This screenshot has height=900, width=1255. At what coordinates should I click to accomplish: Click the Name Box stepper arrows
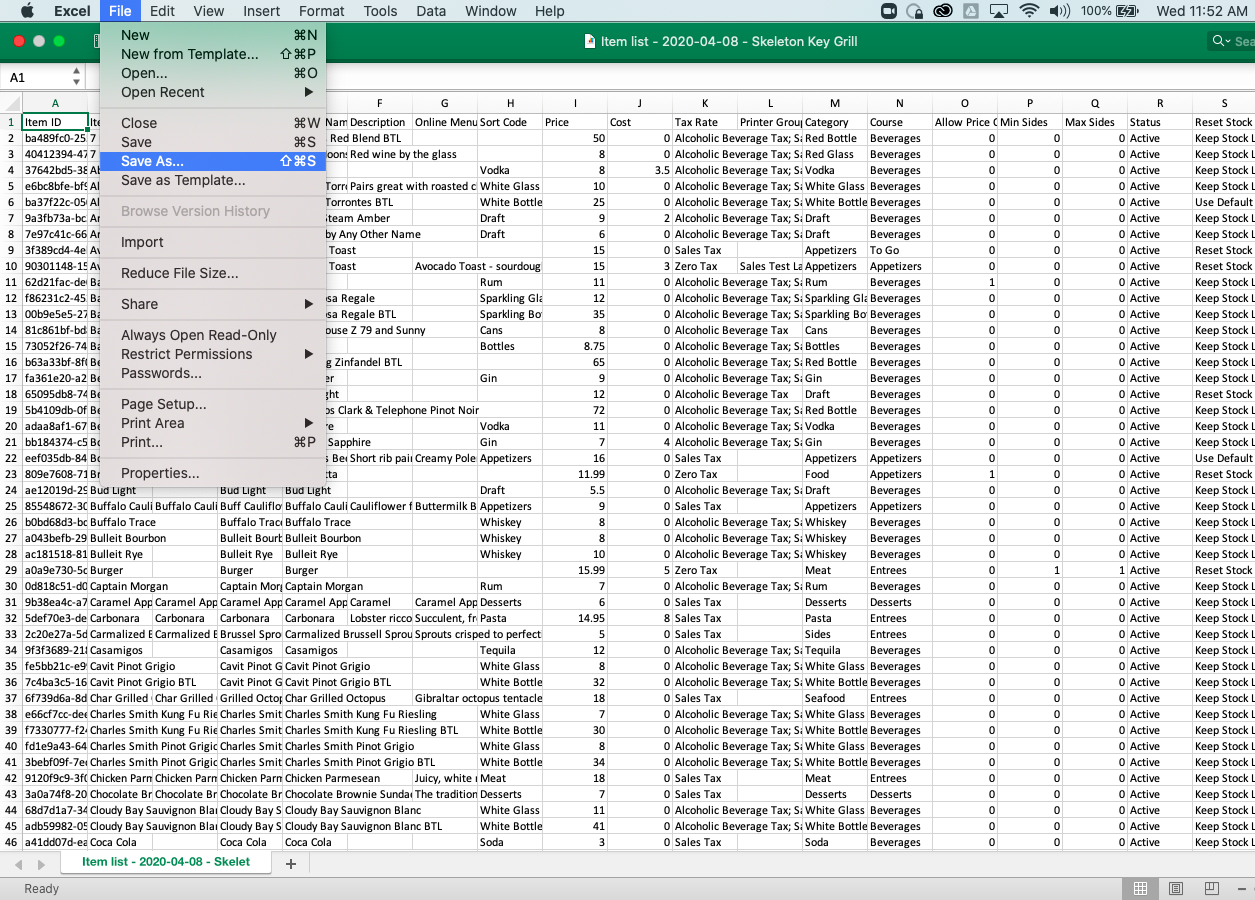[x=77, y=77]
